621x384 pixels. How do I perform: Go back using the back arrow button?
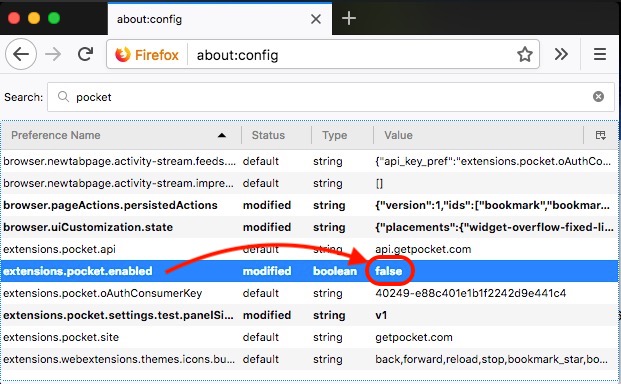(x=21, y=54)
